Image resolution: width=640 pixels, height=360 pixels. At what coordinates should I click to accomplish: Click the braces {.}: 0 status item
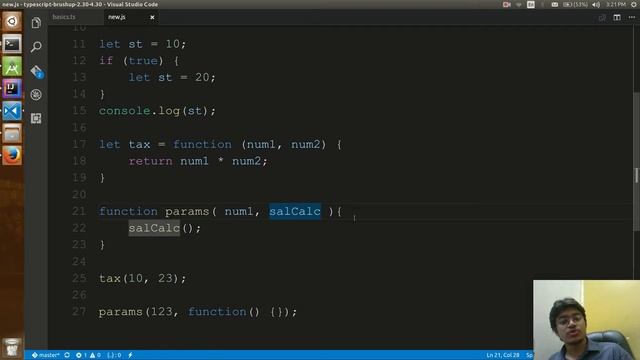coord(114,355)
